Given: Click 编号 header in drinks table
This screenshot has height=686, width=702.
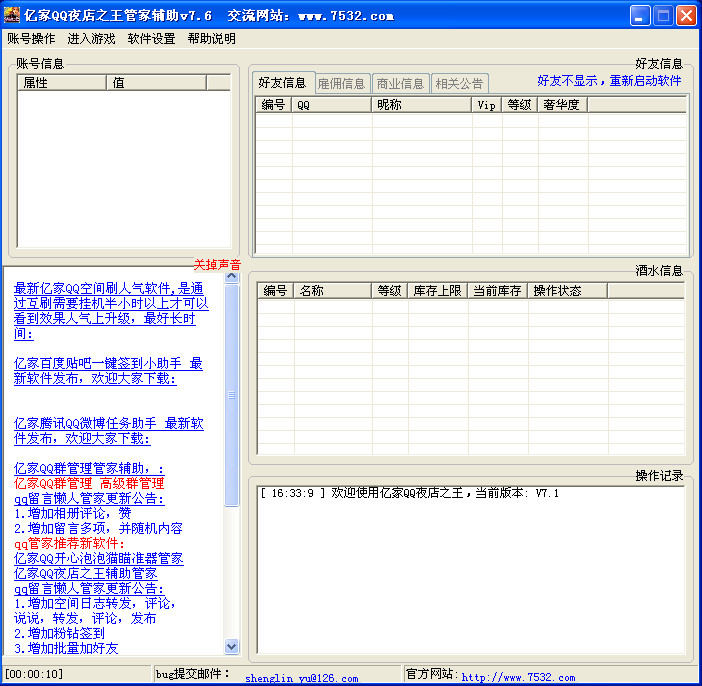Looking at the screenshot, I should pos(275,291).
